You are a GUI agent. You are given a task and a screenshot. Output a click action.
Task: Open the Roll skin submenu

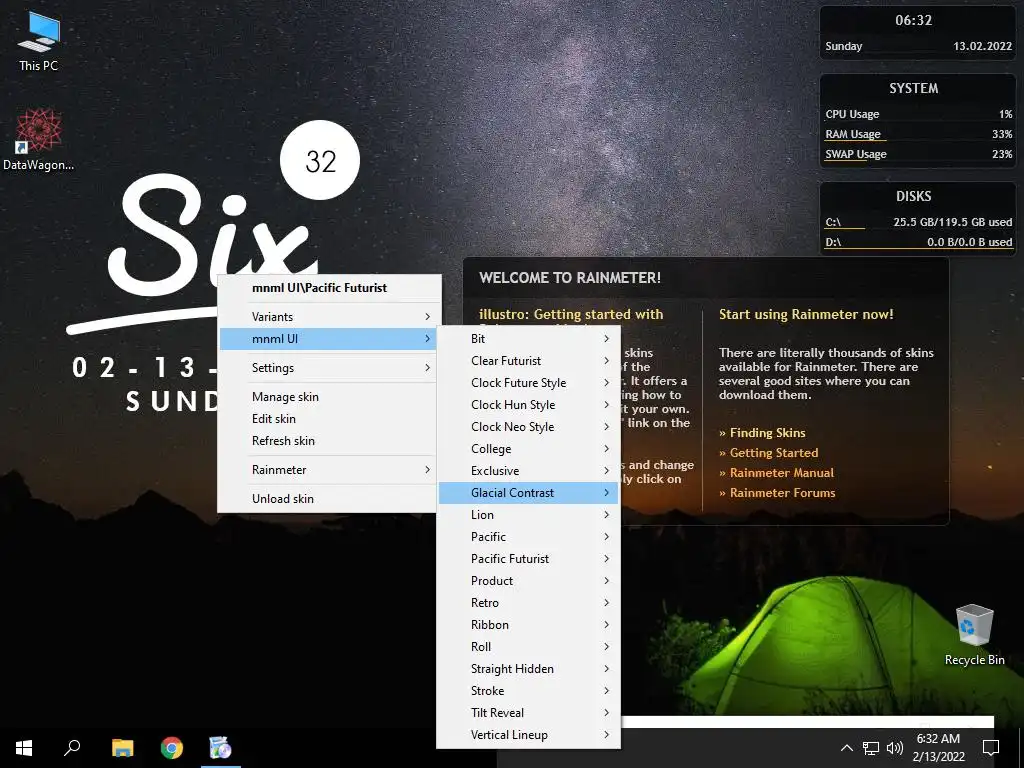coord(528,647)
